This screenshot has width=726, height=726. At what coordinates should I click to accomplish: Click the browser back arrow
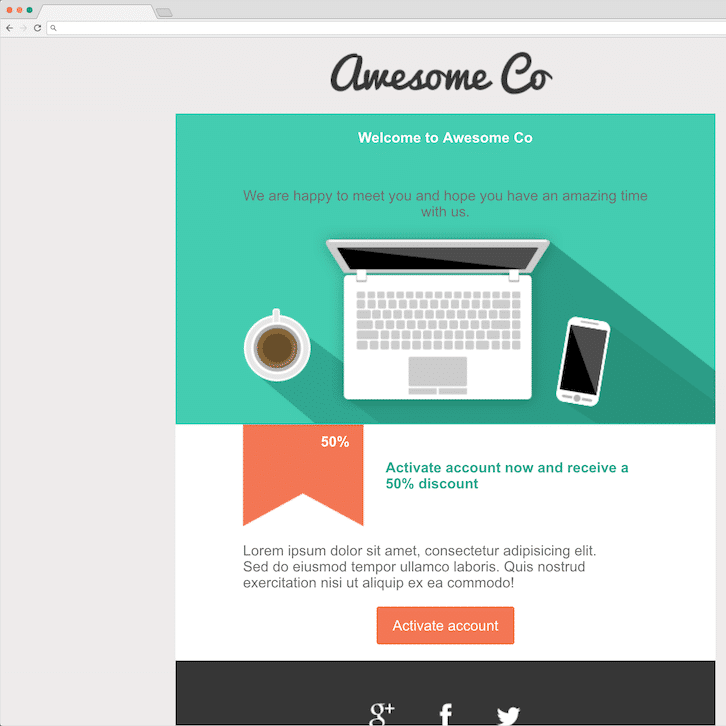tap(9, 28)
